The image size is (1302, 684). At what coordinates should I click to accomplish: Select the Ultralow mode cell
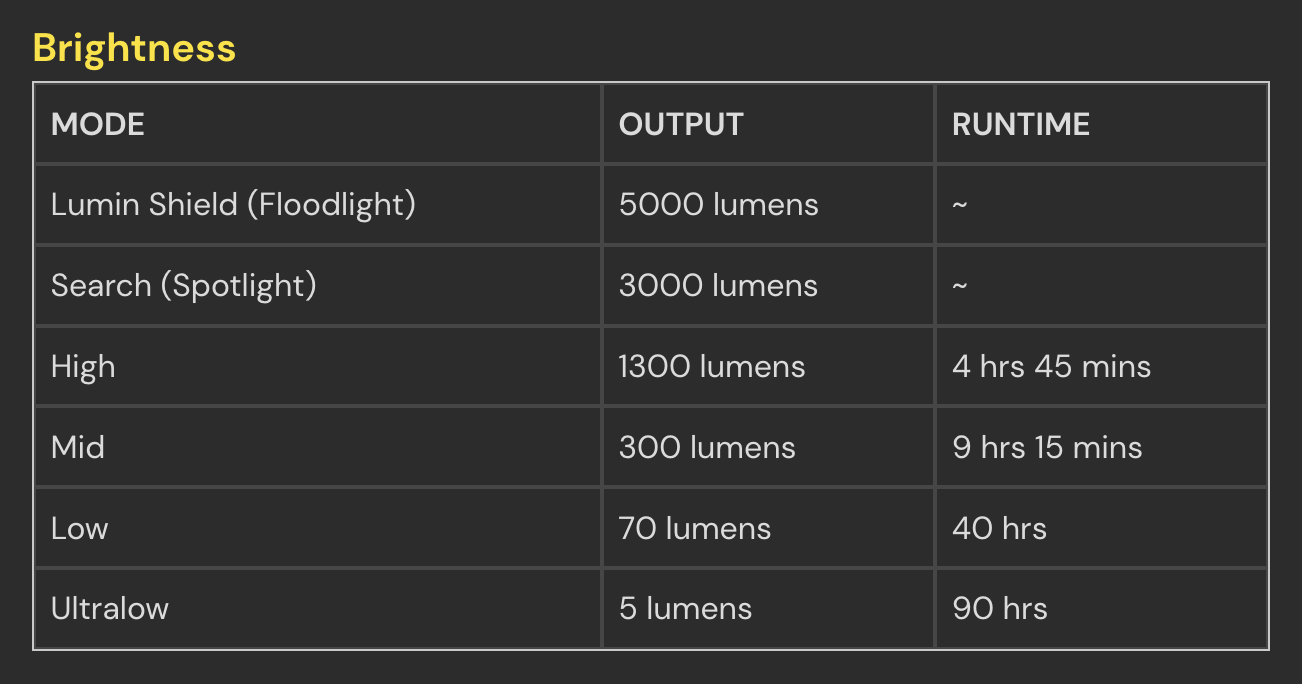click(318, 608)
